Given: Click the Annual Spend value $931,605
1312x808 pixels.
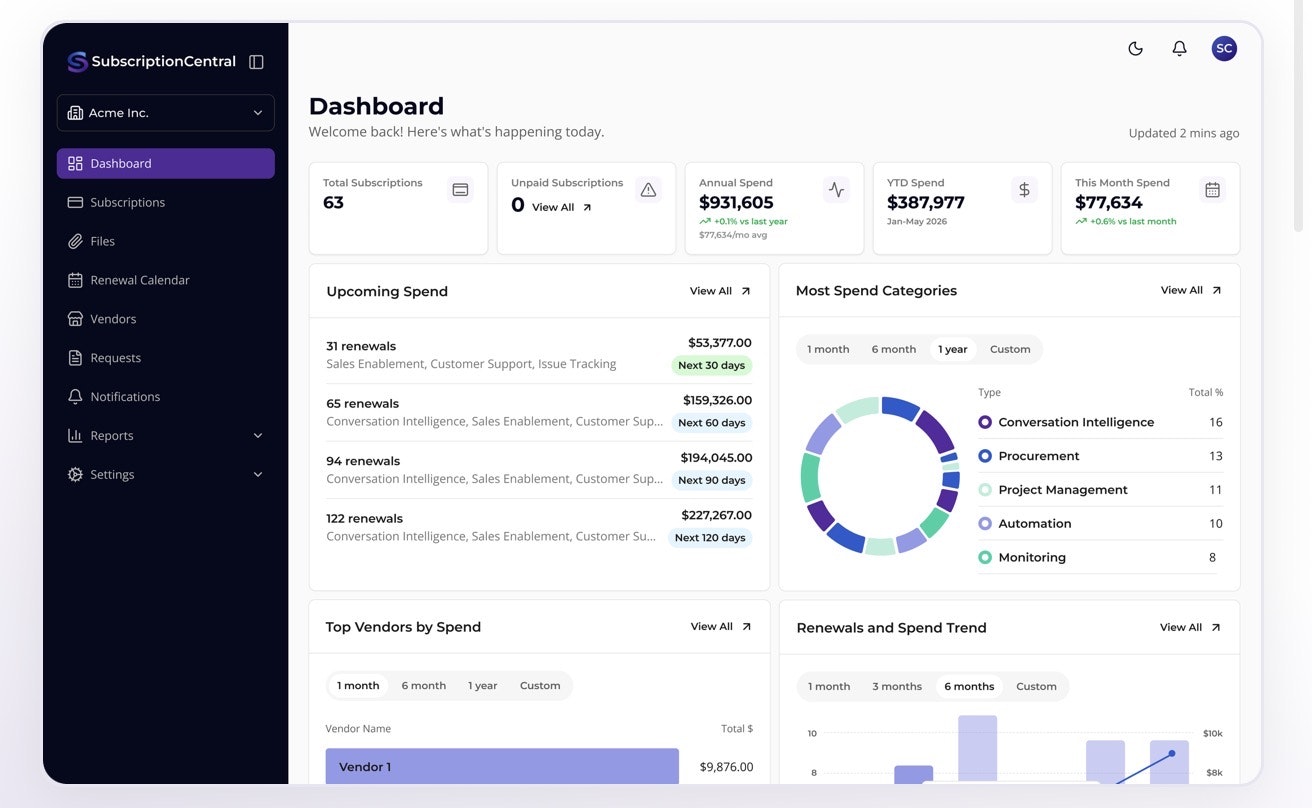Looking at the screenshot, I should [x=736, y=203].
